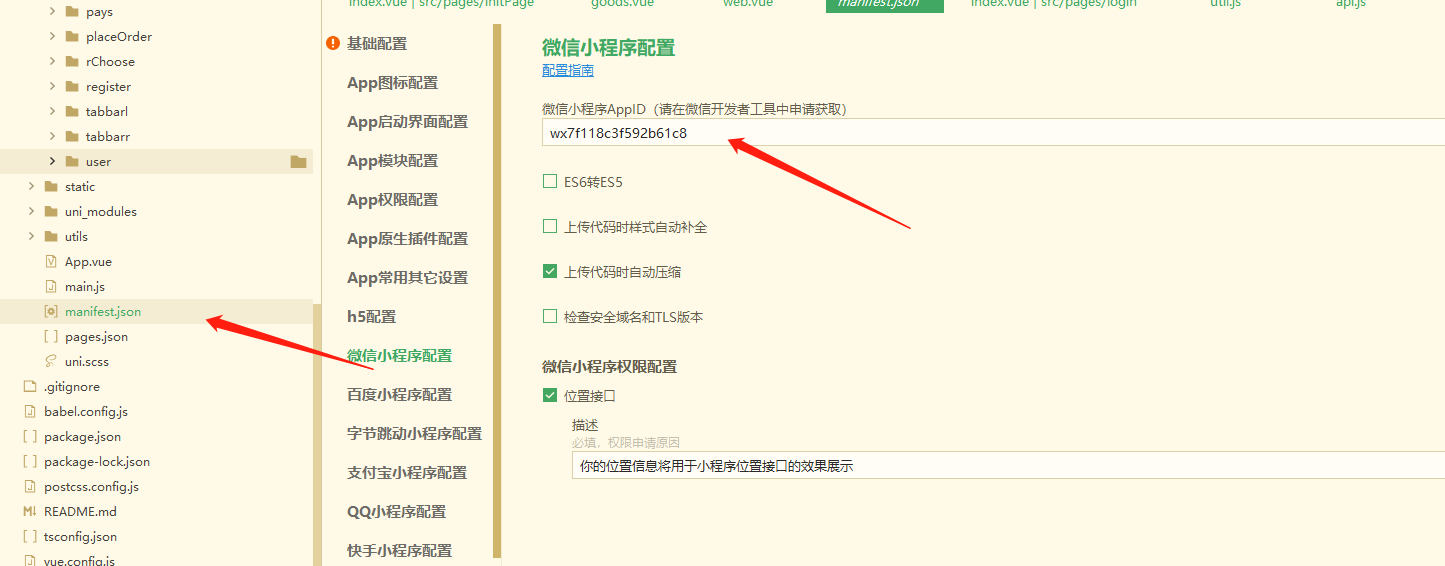This screenshot has height=566, width=1445.
Task: Click the utils folder icon
Action: point(51,237)
